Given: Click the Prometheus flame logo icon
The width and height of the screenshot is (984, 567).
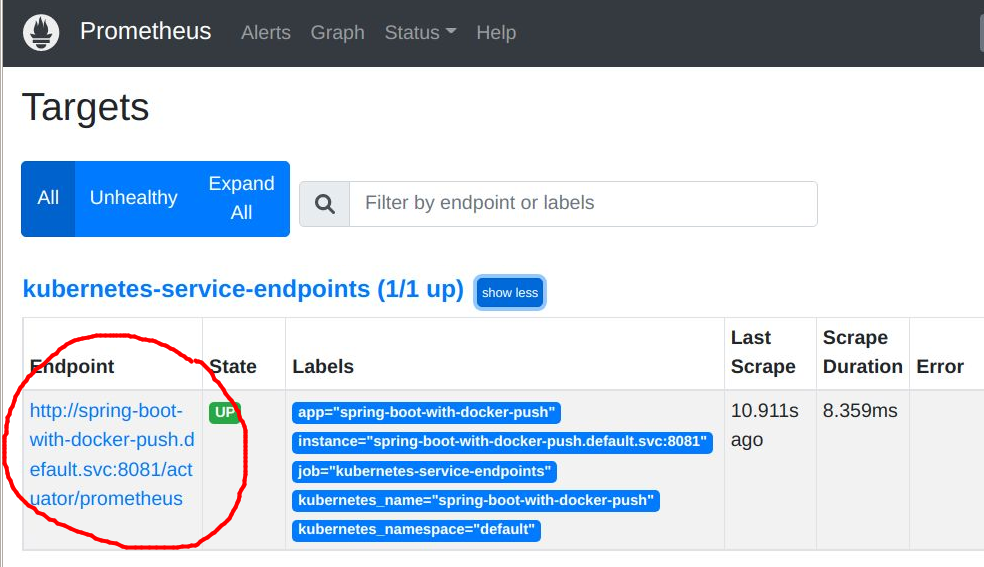Looking at the screenshot, I should tap(41, 33).
